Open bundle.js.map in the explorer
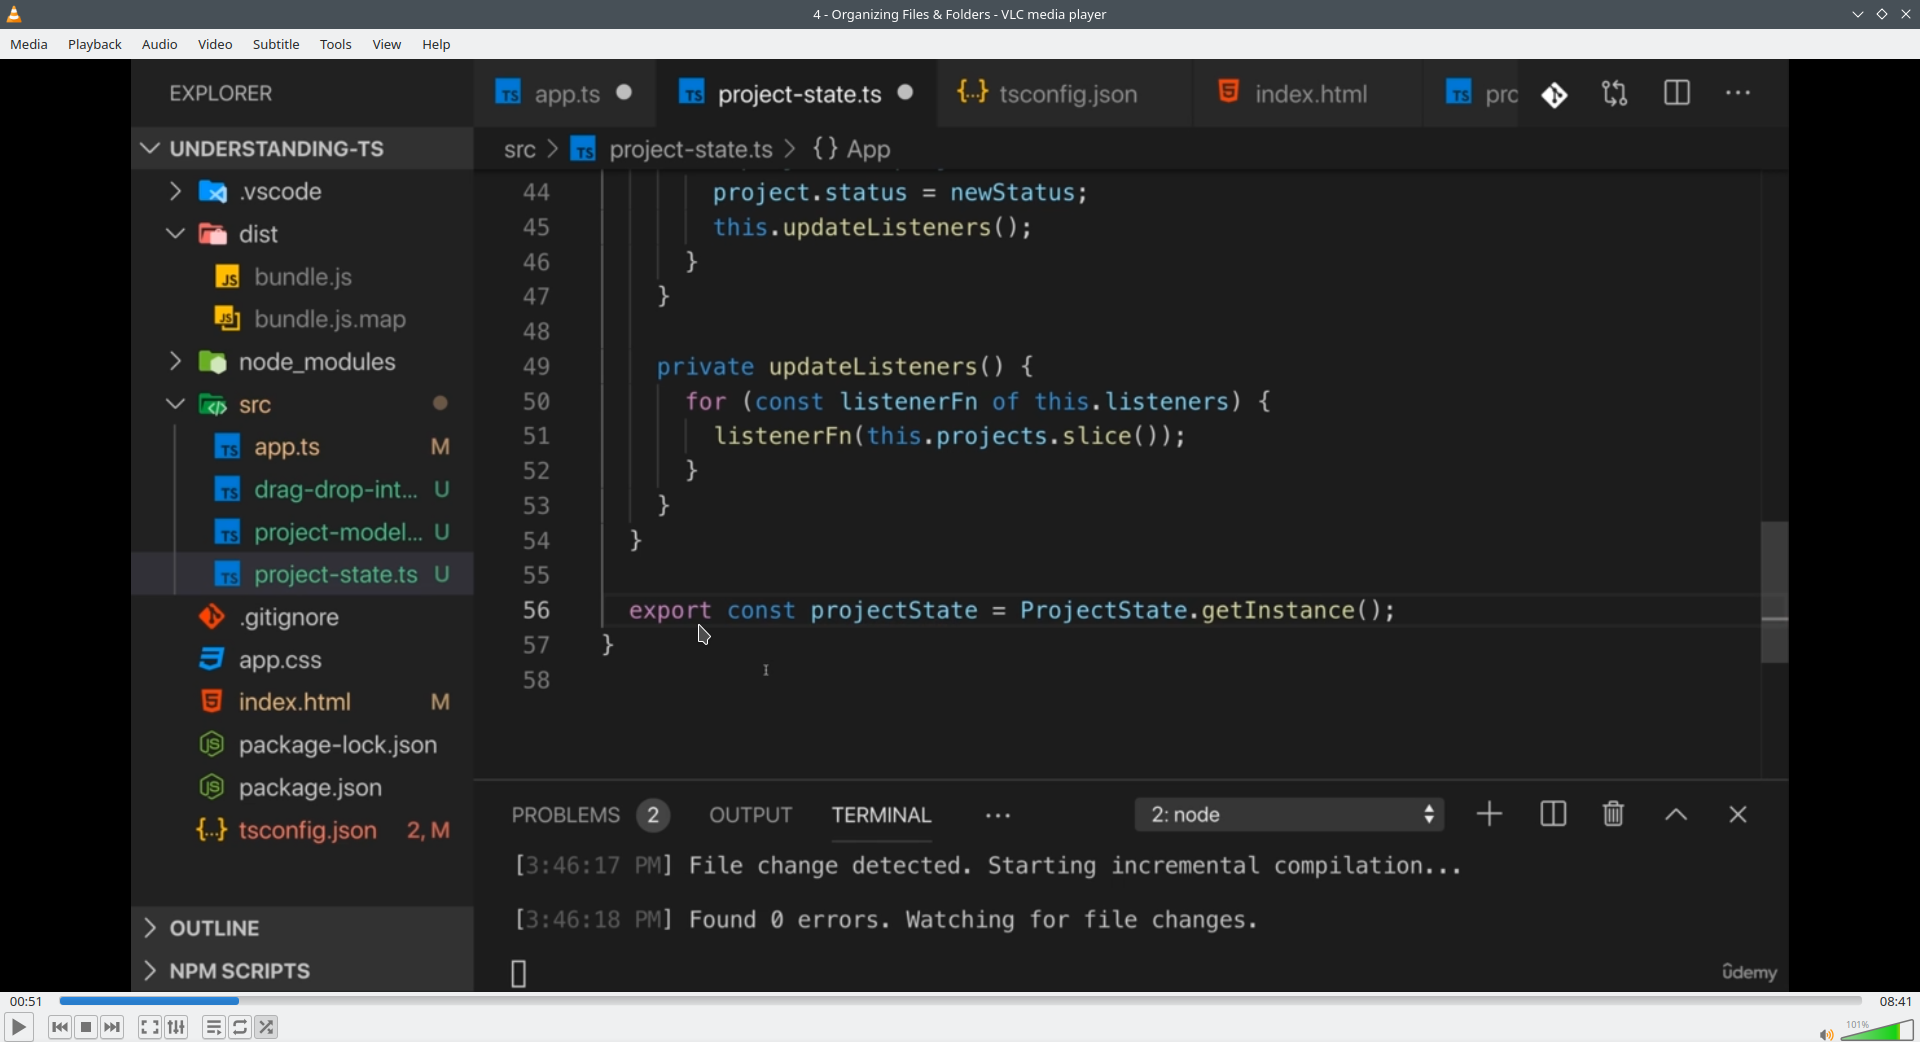1920x1042 pixels. 302,319
